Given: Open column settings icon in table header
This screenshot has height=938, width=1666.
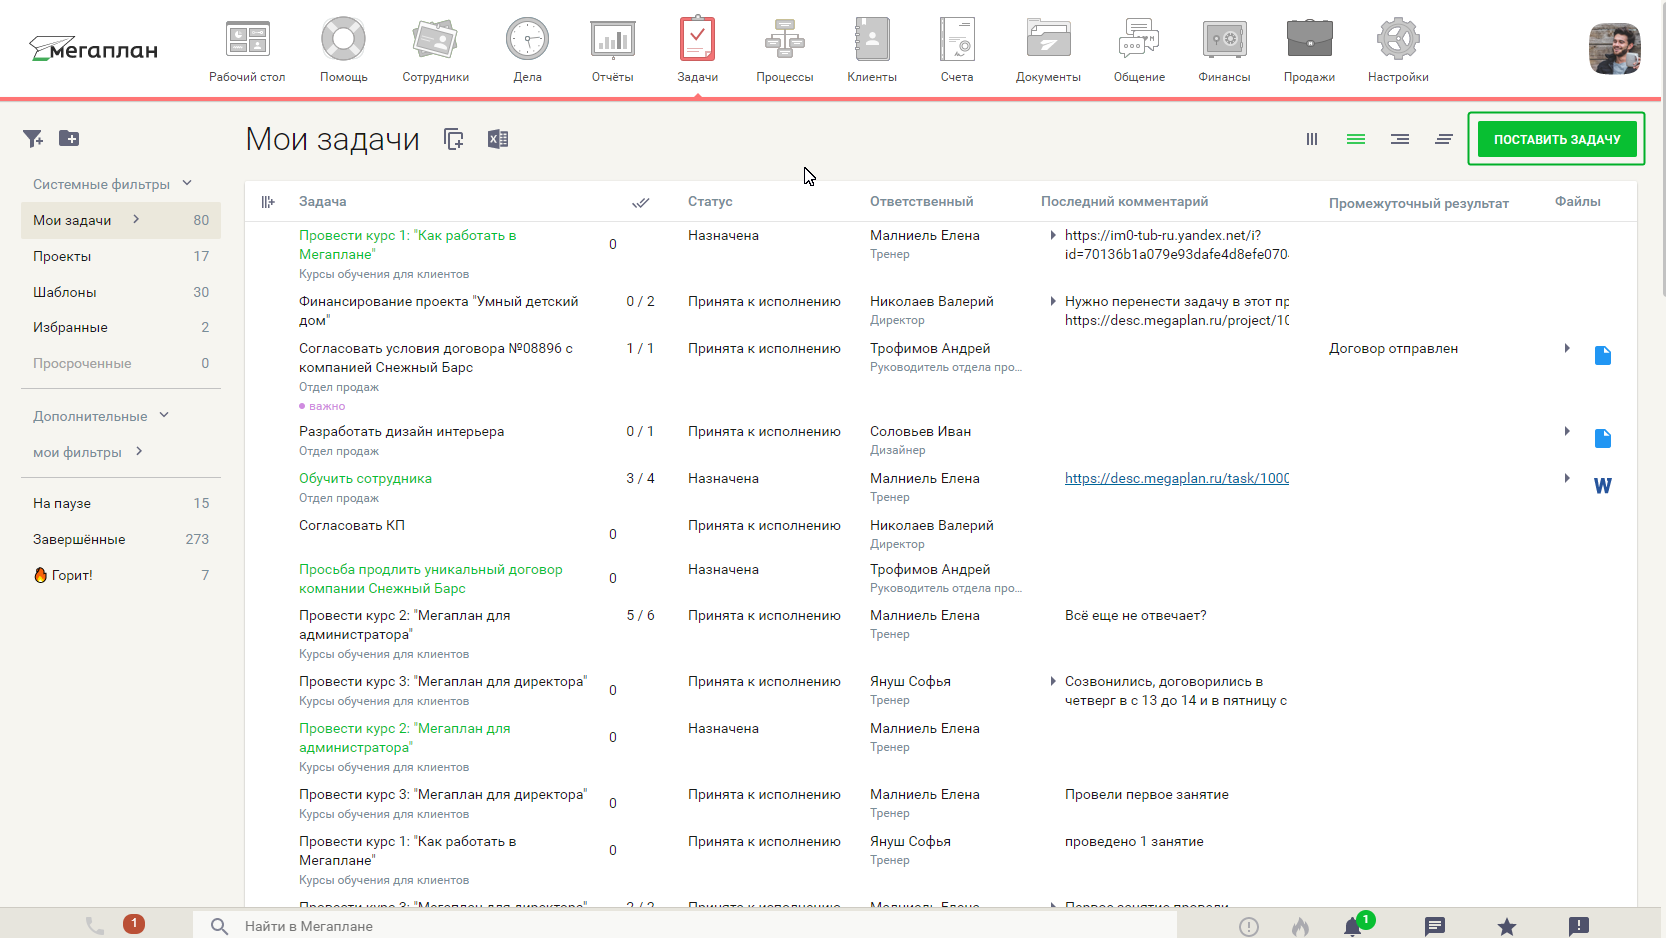Looking at the screenshot, I should pyautogui.click(x=268, y=202).
